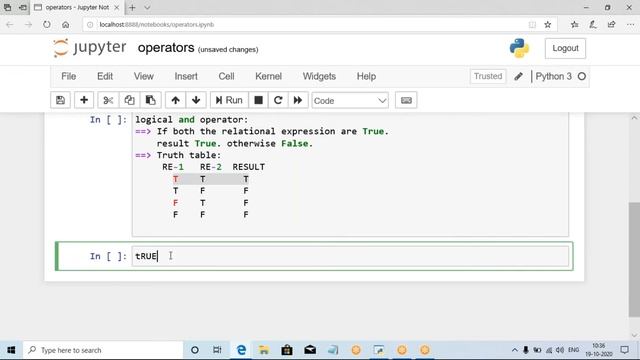Open Task View in taskbar
The height and width of the screenshot is (360, 640).
click(x=218, y=350)
